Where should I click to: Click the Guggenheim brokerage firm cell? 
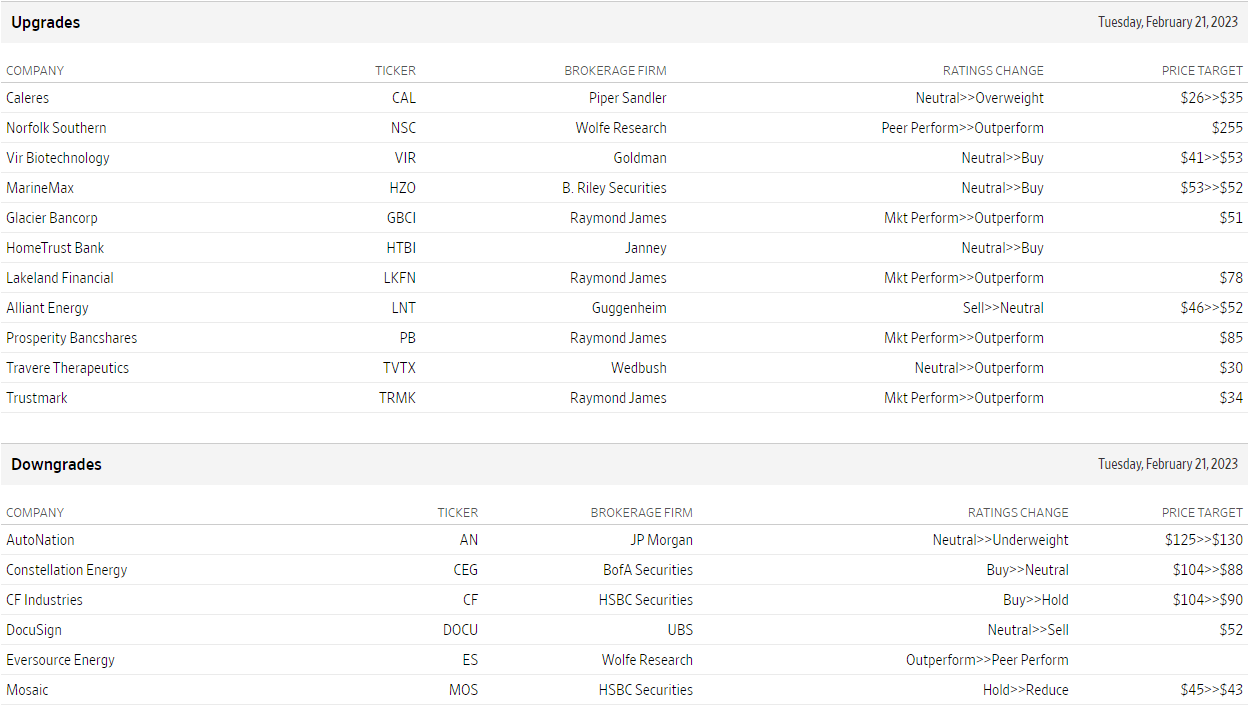click(629, 308)
